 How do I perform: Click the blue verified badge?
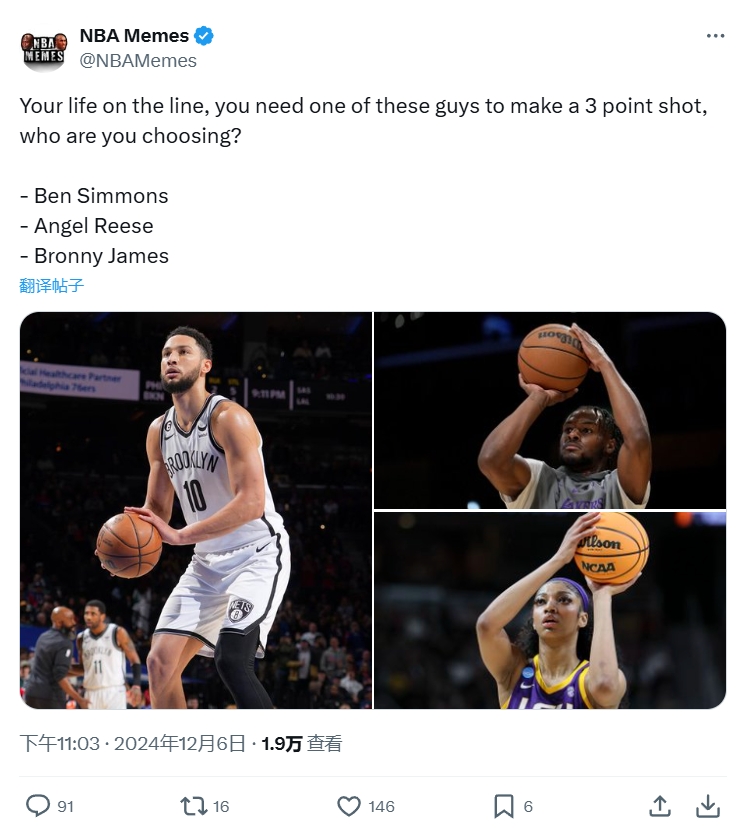(204, 36)
